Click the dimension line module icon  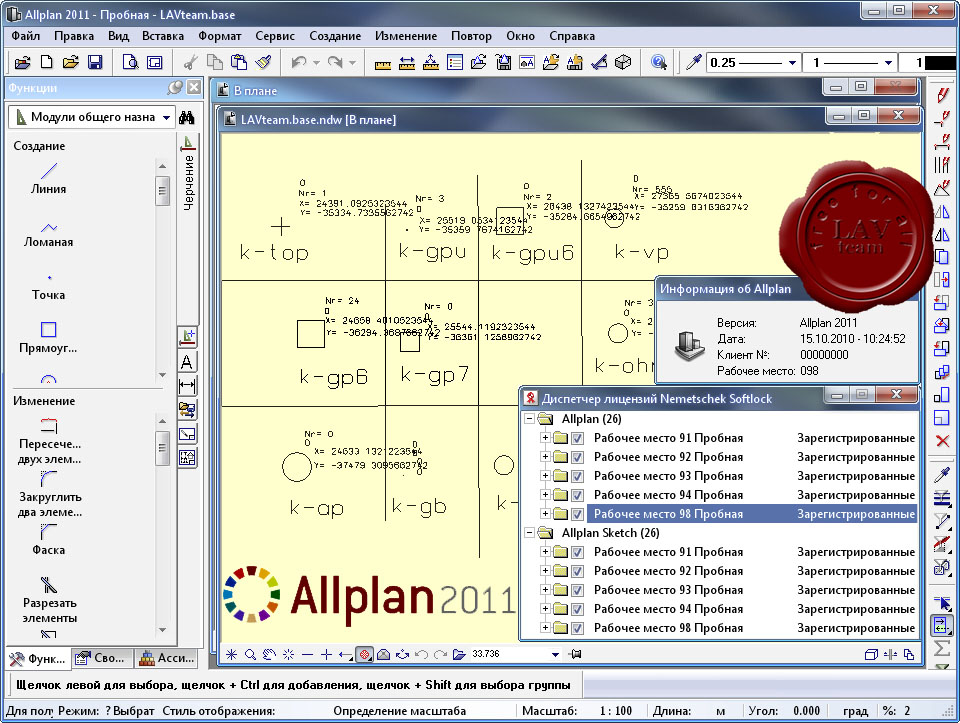(187, 386)
